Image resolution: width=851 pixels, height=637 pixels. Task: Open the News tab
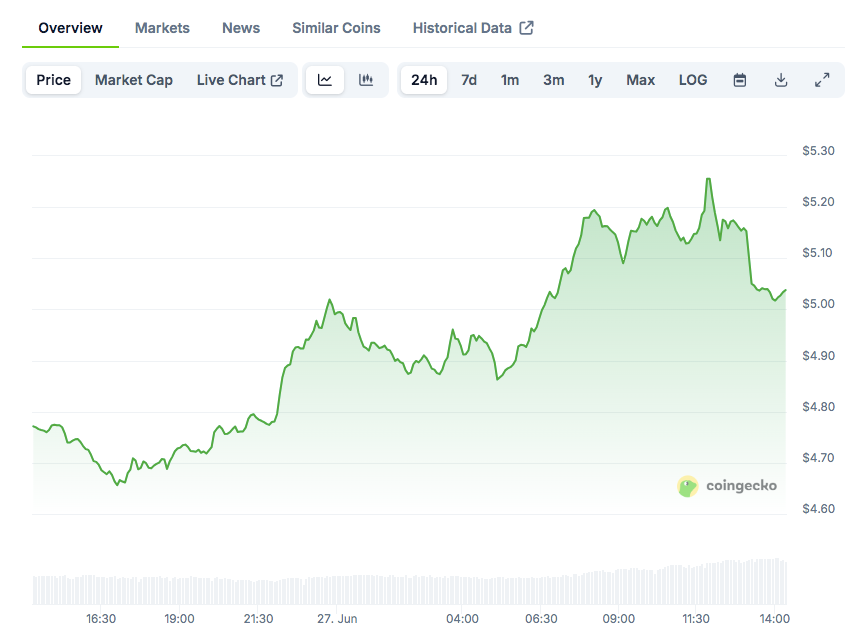click(241, 28)
